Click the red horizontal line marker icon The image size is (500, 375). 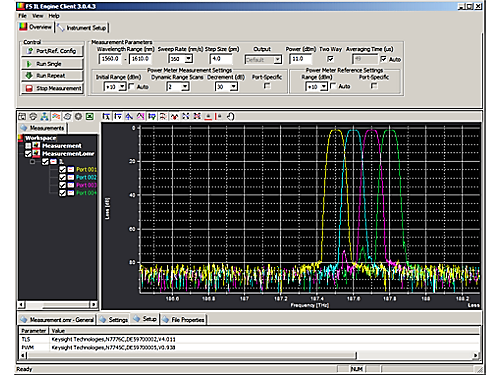click(208, 116)
